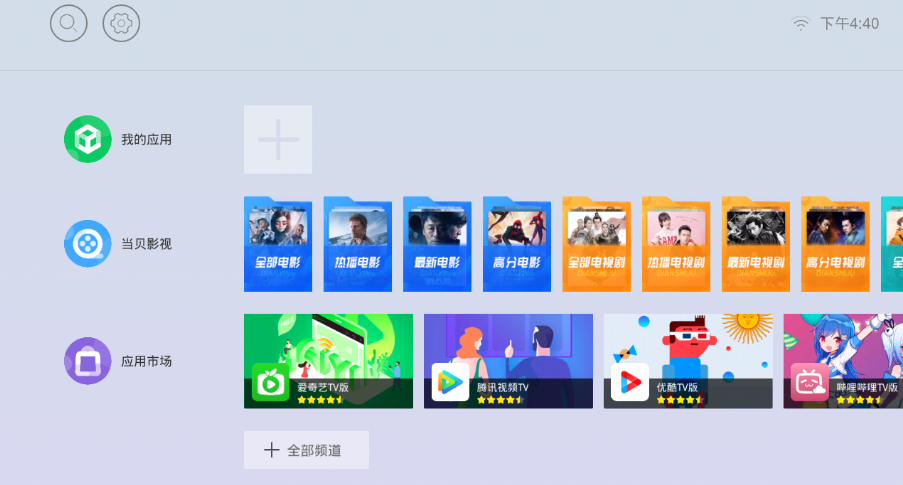
Task: Click the 应用市场 label
Action: point(146,361)
